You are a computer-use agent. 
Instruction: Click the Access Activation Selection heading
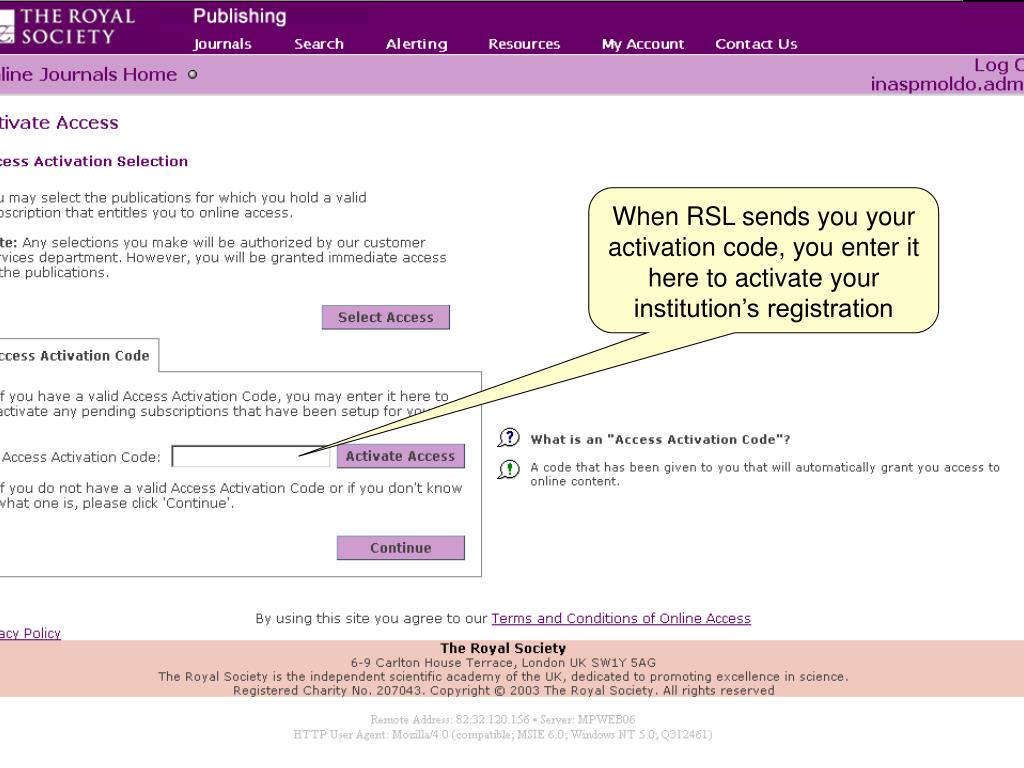93,161
